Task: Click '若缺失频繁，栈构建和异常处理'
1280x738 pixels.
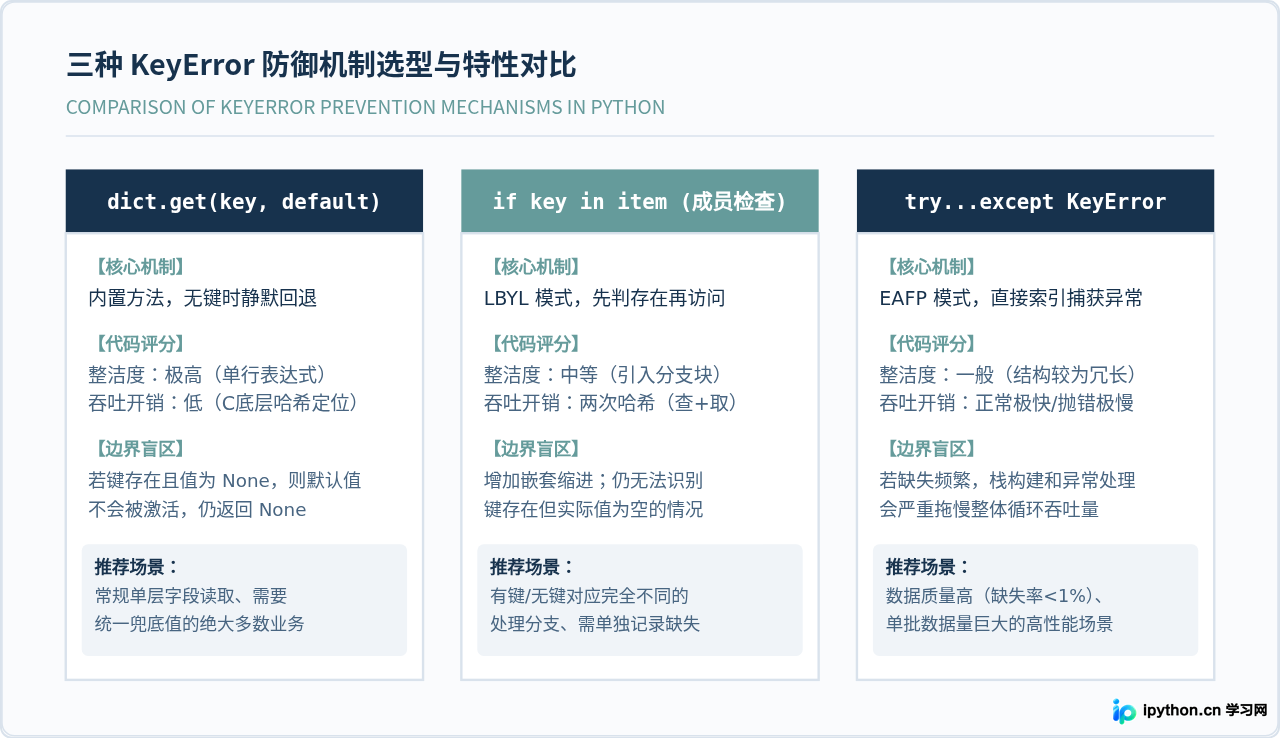Action: (x=1007, y=481)
